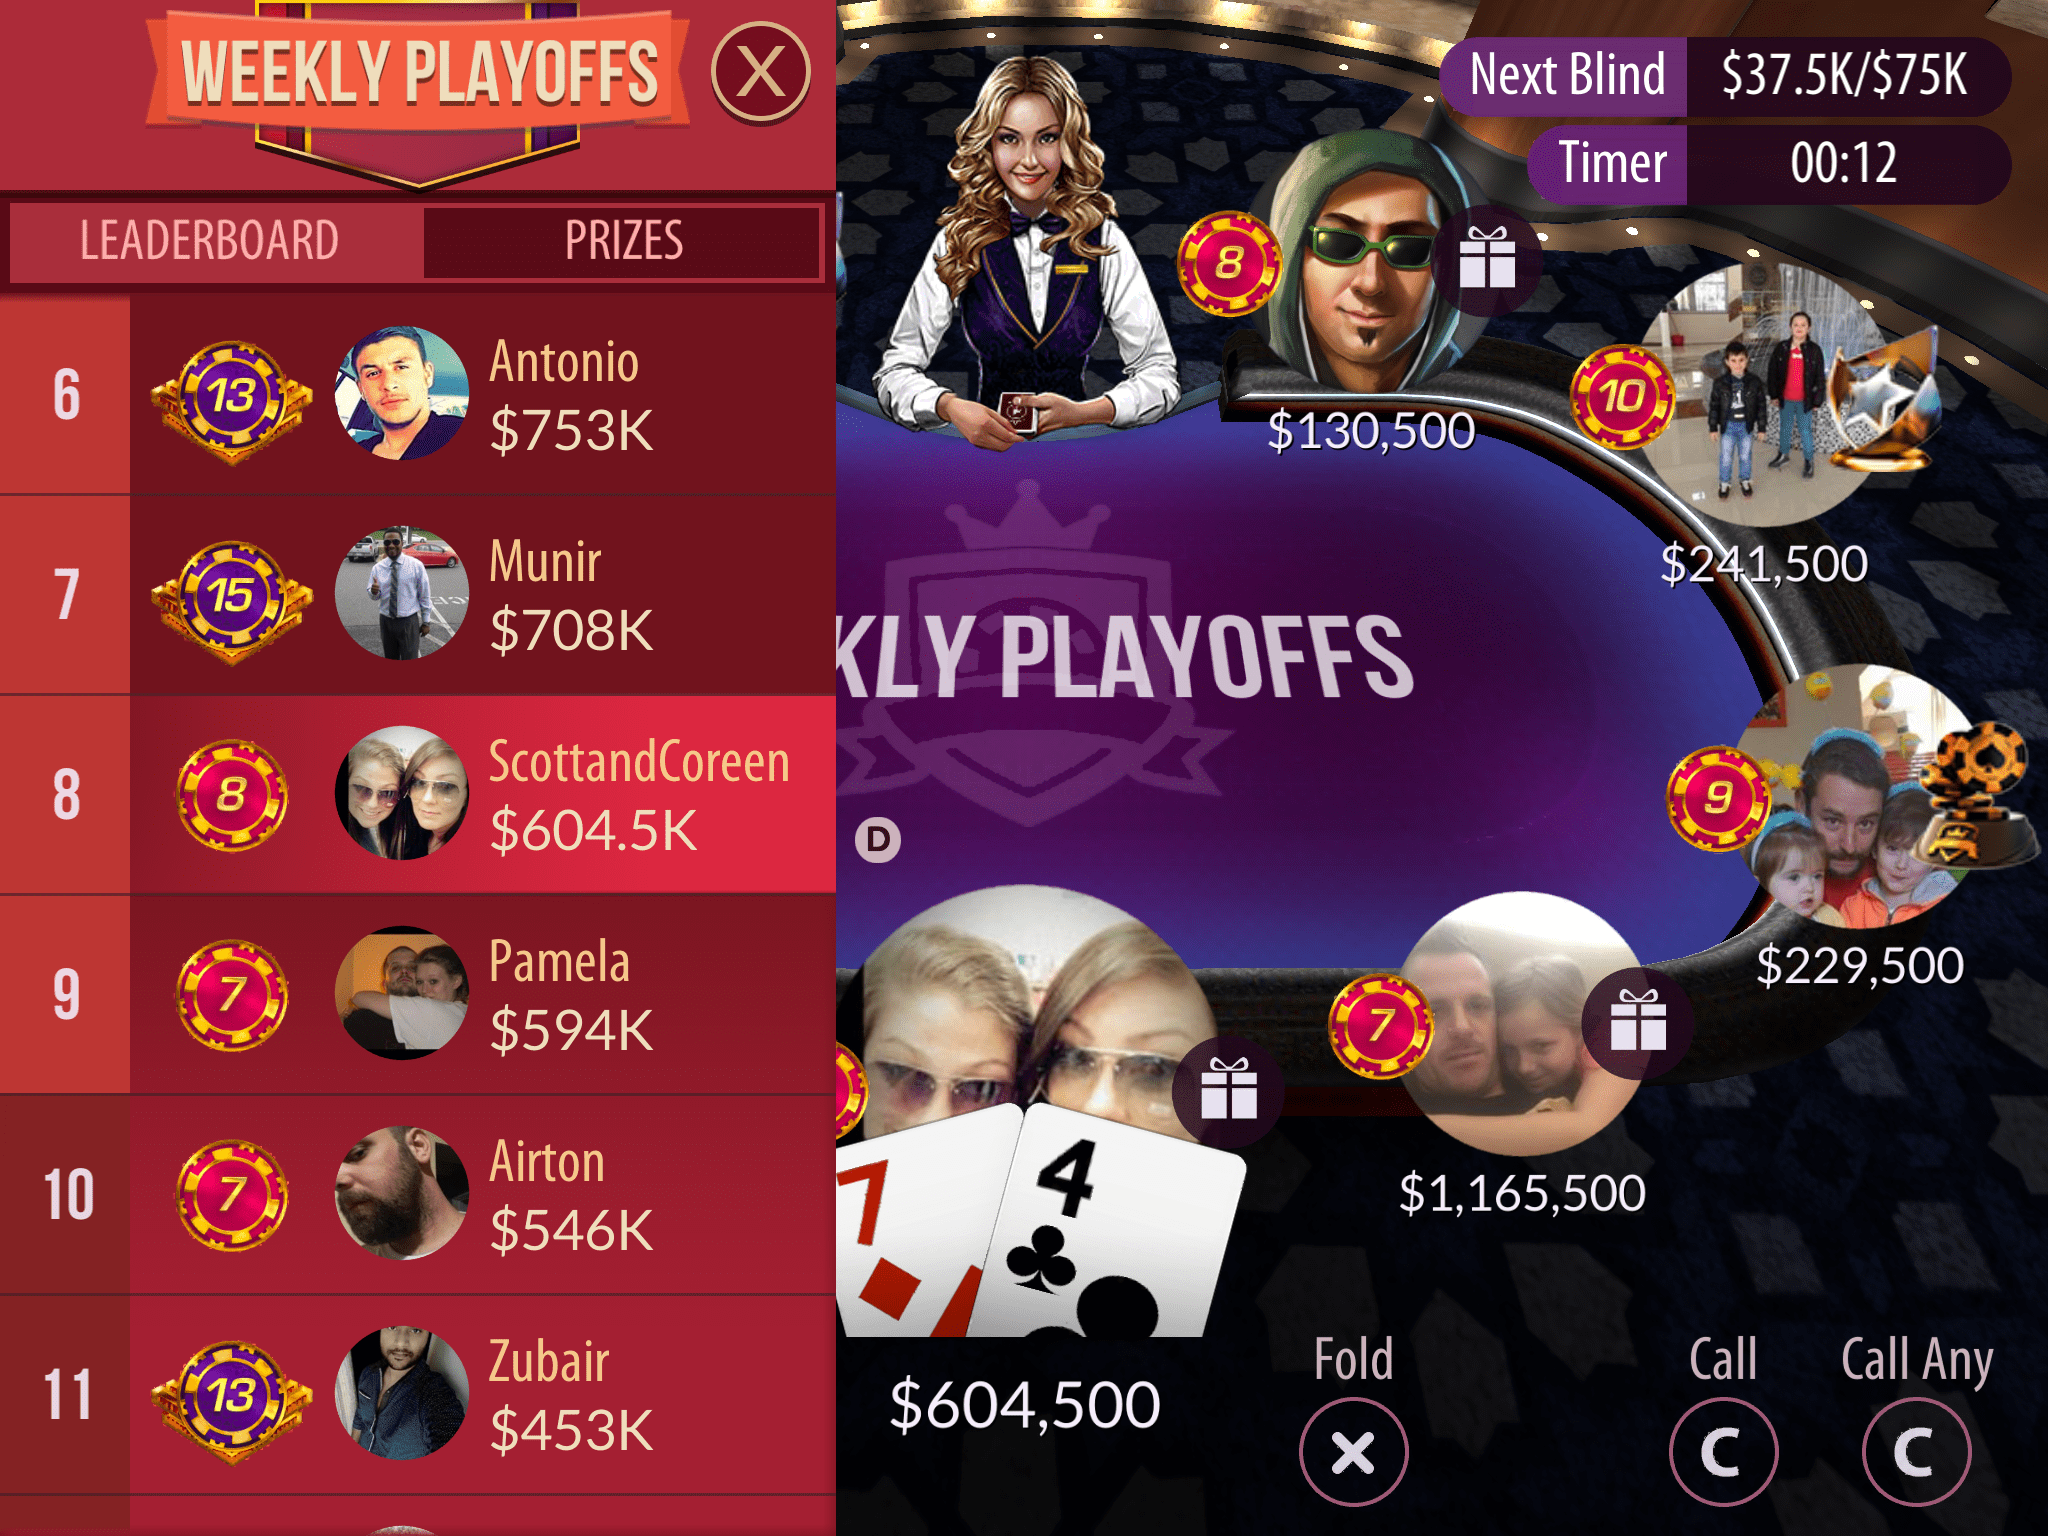Tap the dealer D button chip
This screenshot has width=2048, height=1536.
tap(878, 839)
